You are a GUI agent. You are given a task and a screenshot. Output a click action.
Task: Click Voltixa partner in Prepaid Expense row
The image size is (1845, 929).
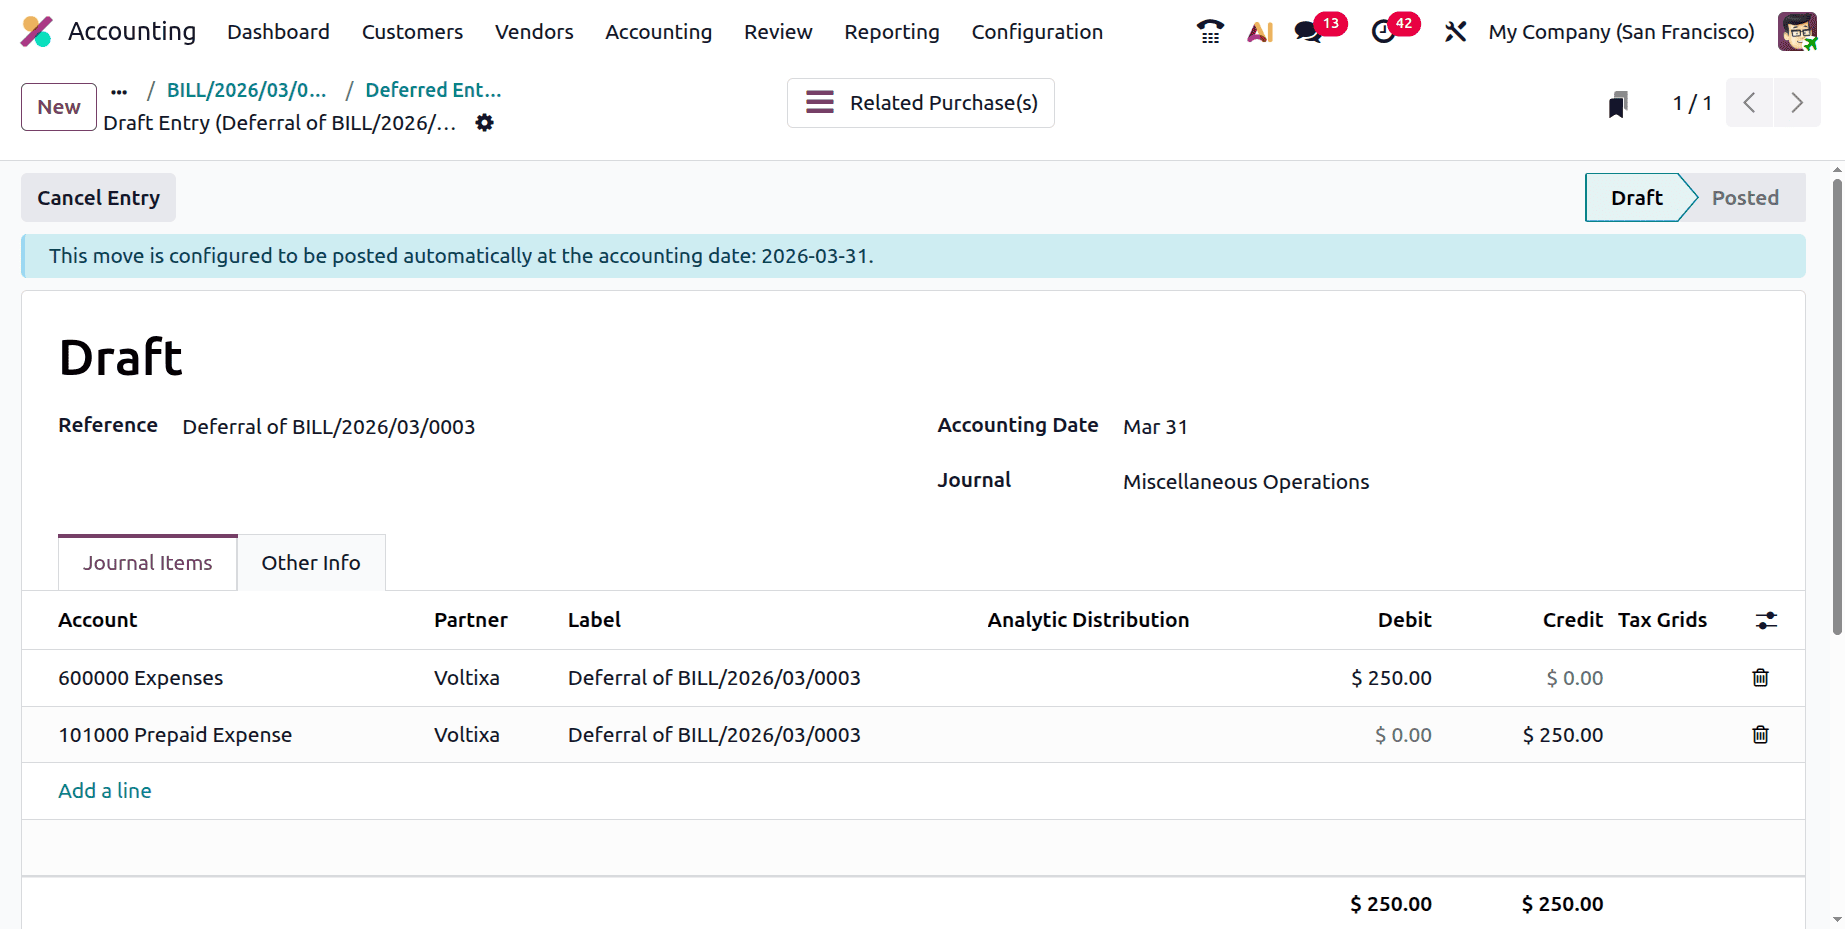467,735
